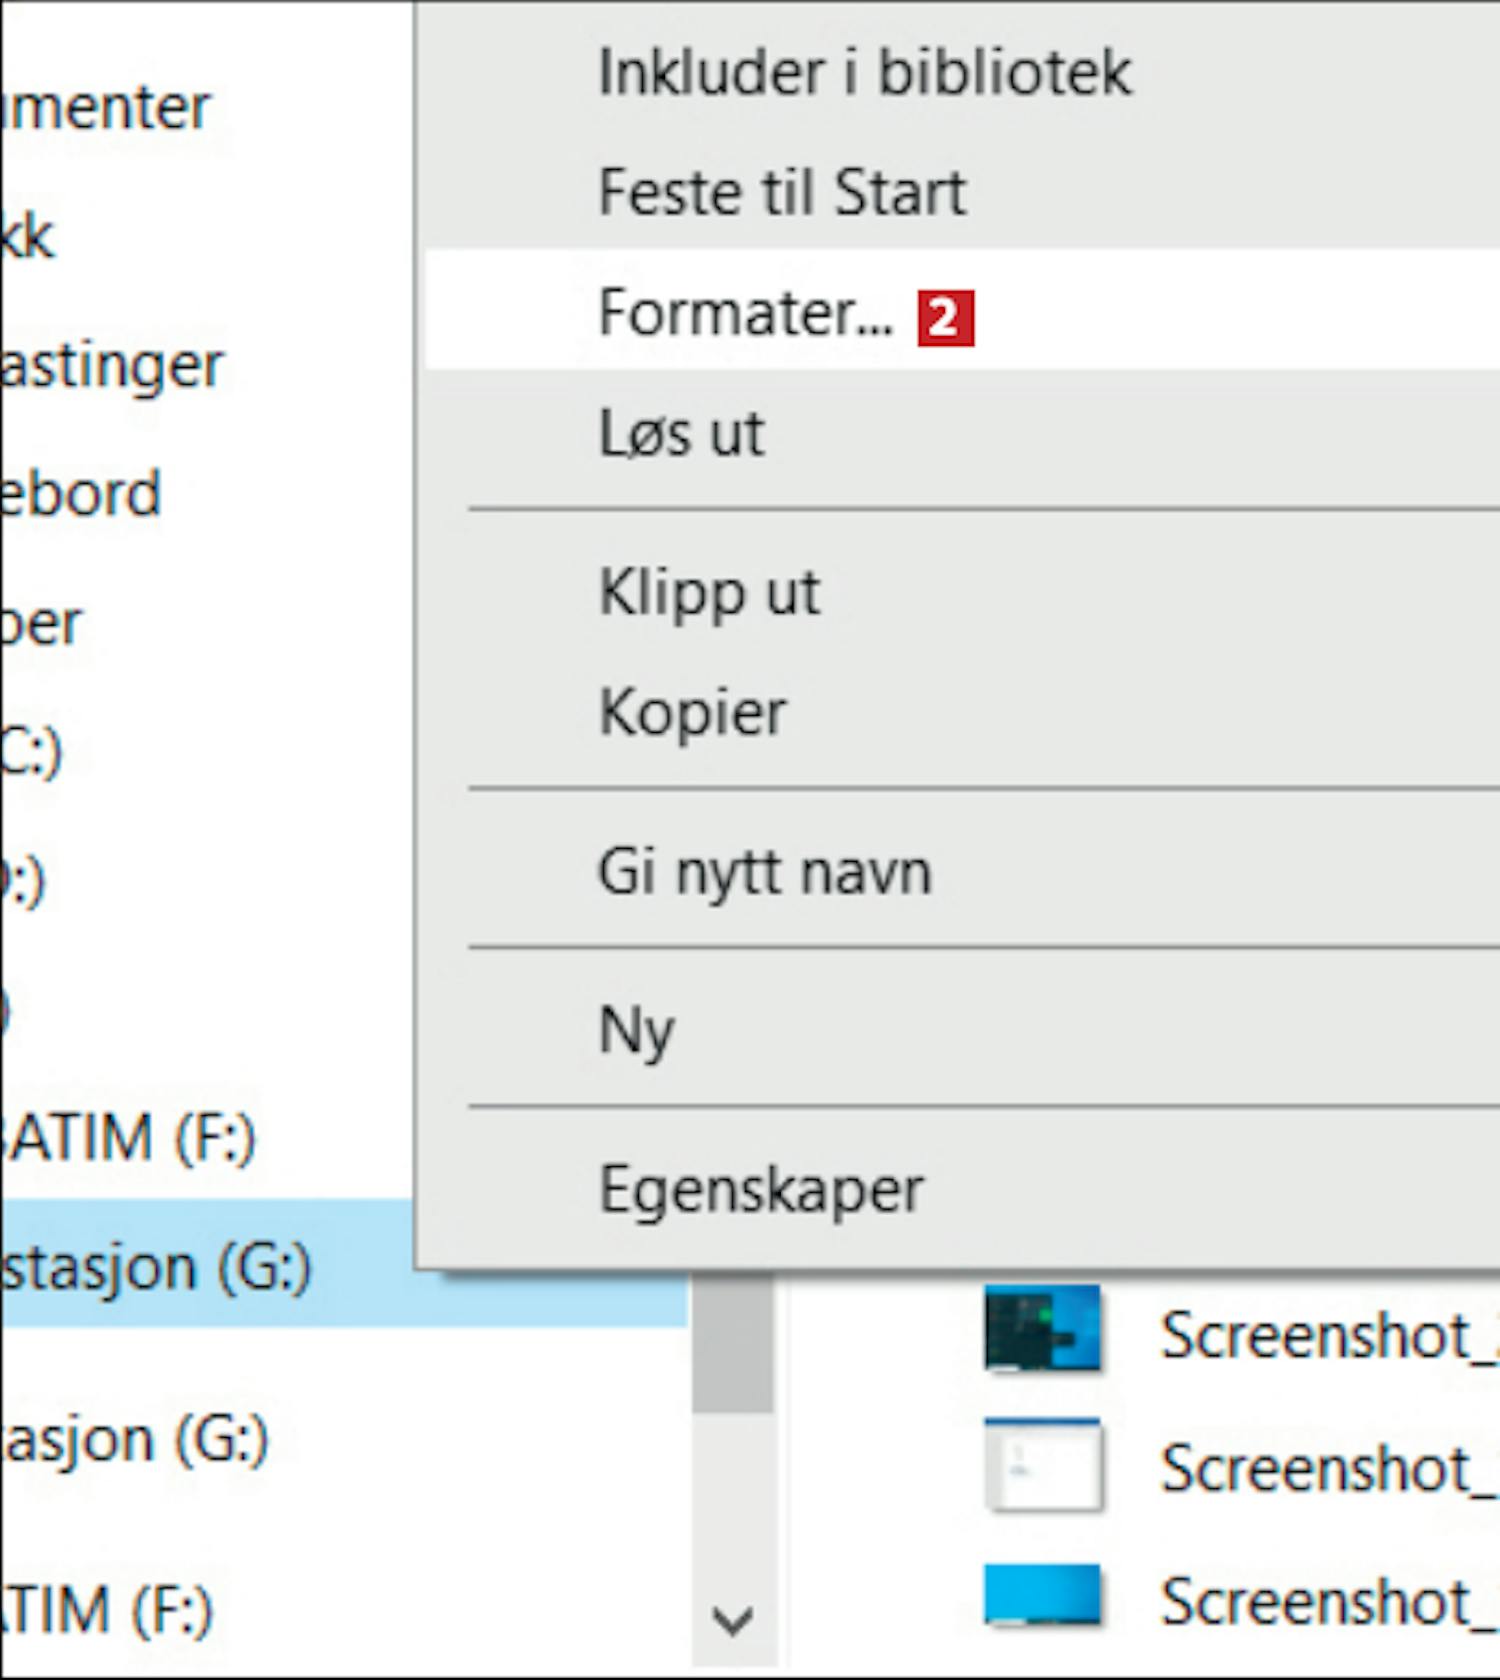Select the lower asjon (G:) tree item
The height and width of the screenshot is (1680, 1500).
pos(135,1440)
